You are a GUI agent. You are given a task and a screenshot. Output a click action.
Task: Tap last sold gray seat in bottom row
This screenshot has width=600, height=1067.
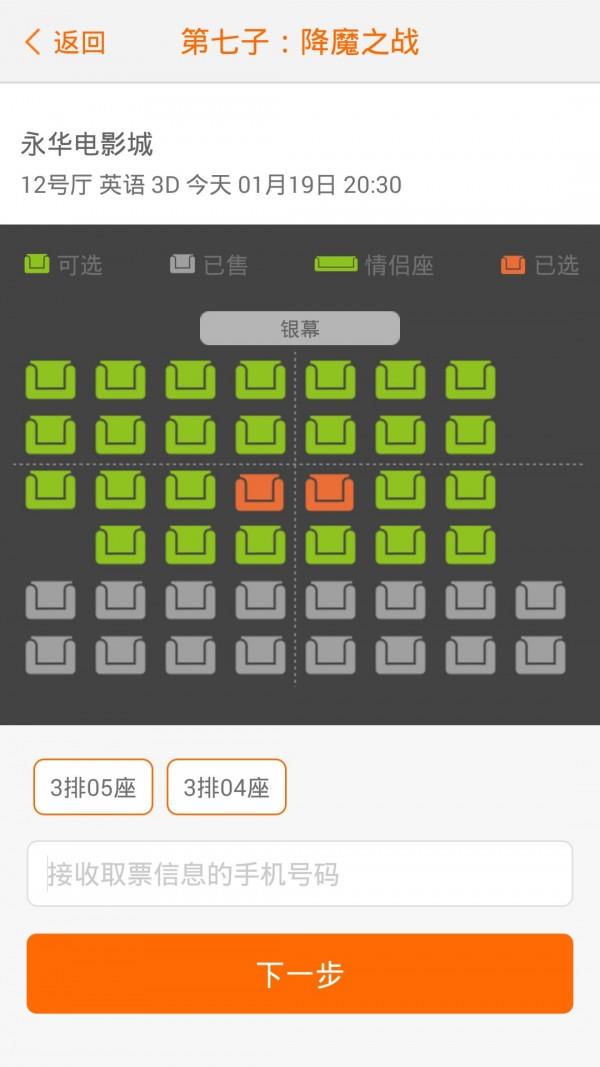click(x=541, y=655)
